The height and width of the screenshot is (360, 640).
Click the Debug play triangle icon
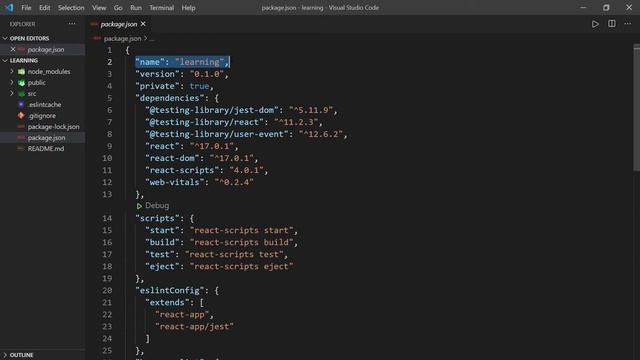point(139,206)
